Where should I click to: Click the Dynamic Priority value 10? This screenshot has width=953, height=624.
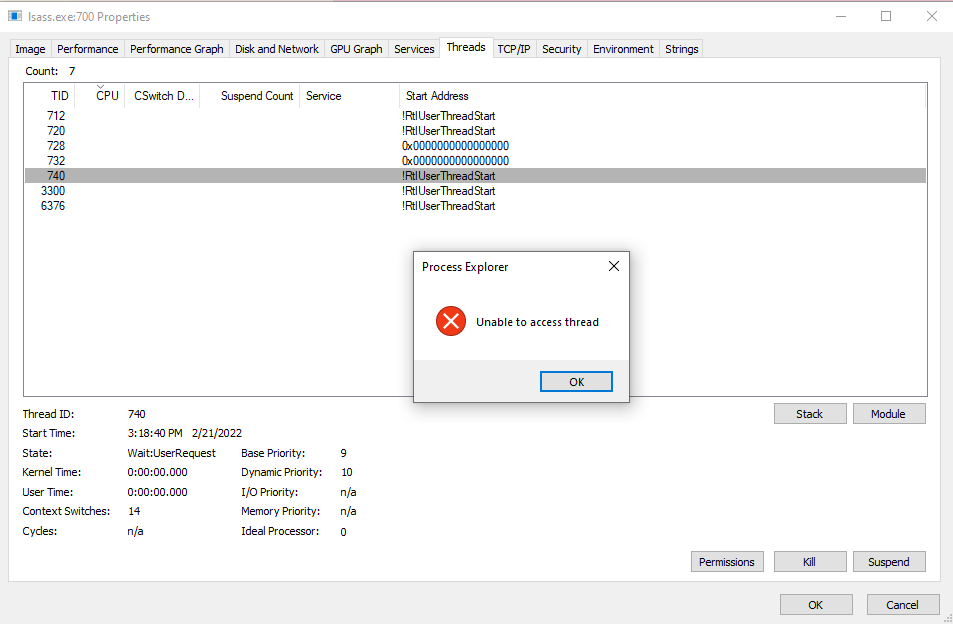pos(346,472)
